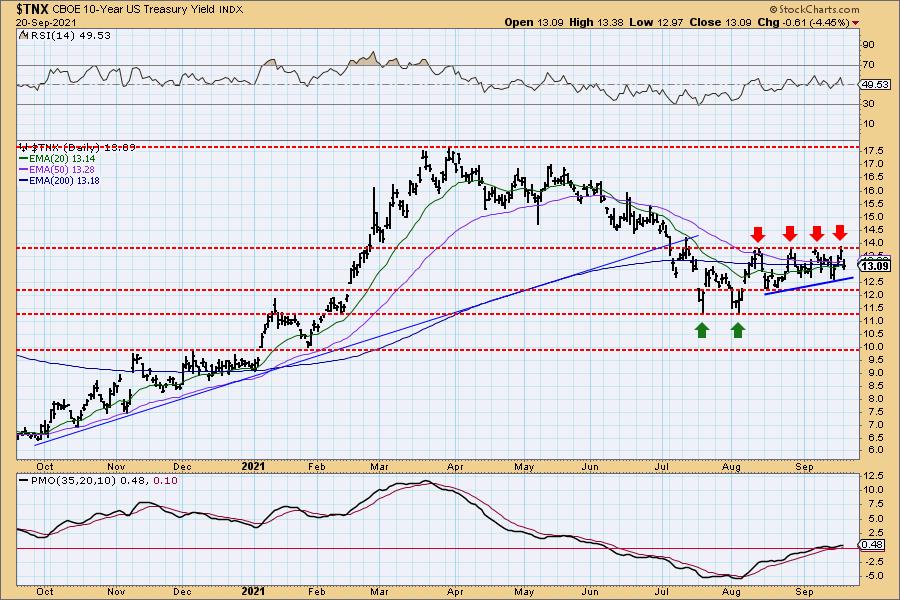Click the 70 level on the RSI axis

[868, 65]
